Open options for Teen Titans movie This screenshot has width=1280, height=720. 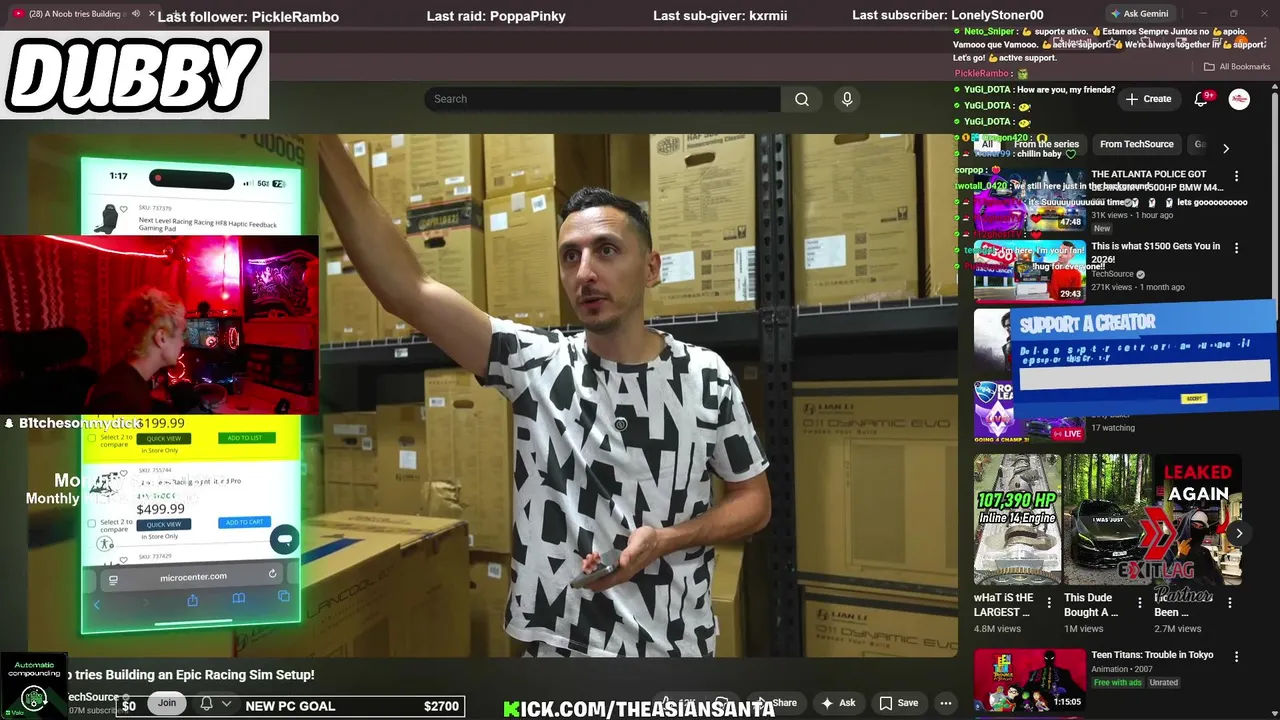1236,657
